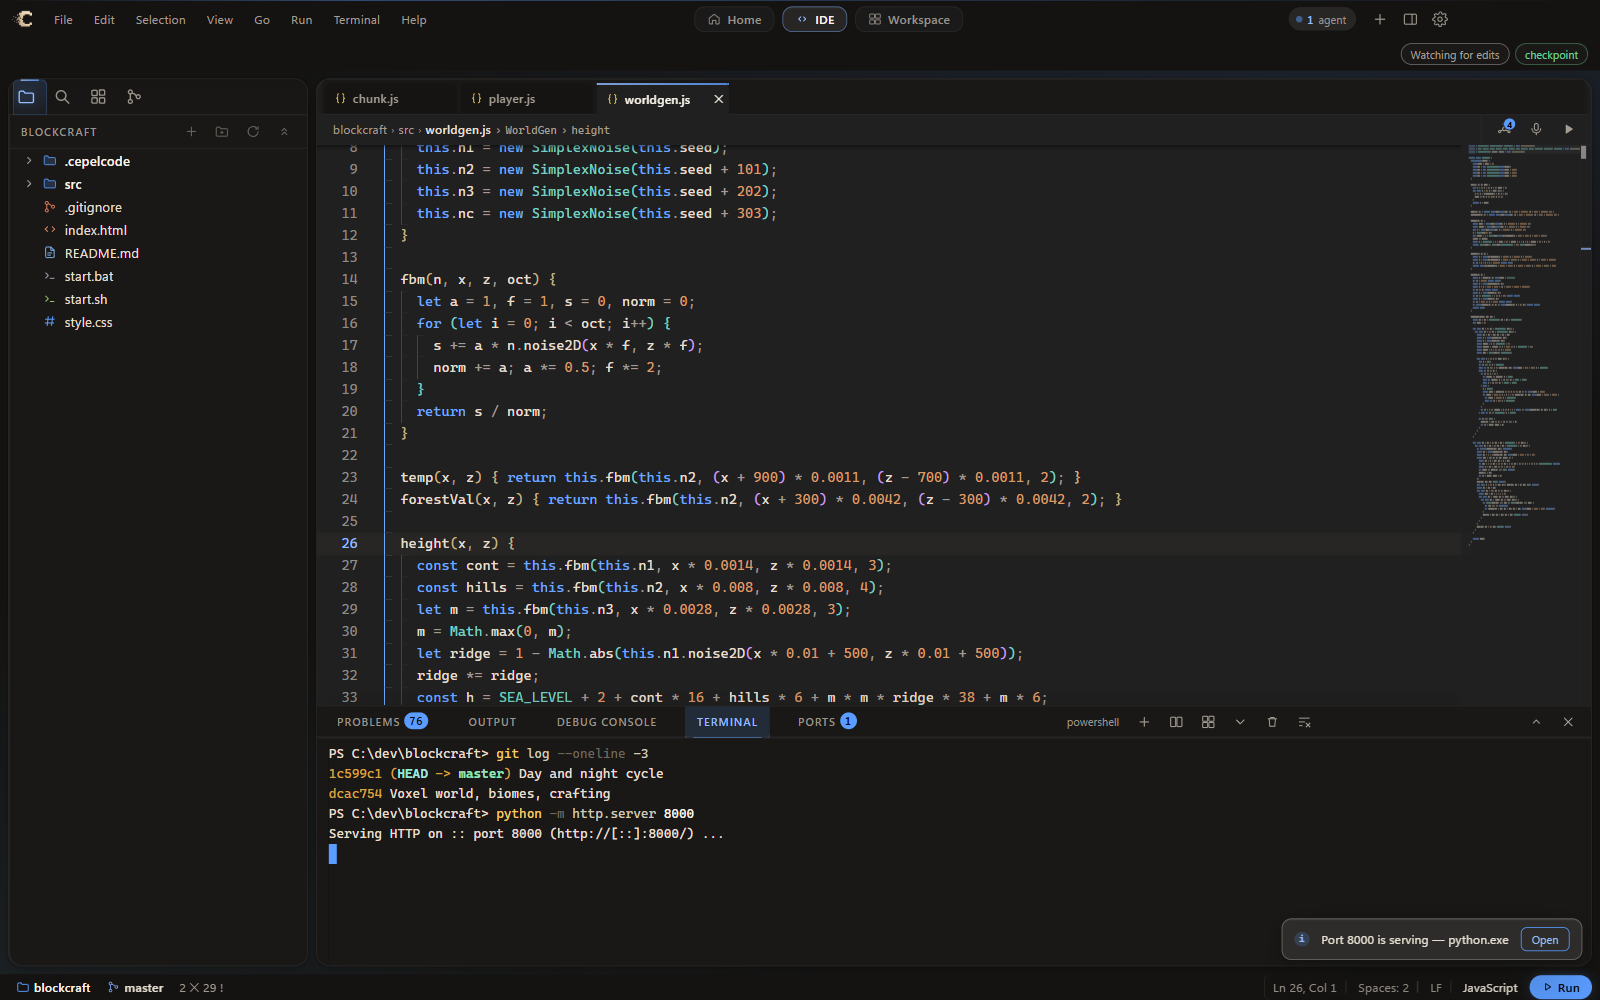Activate the microphone voice input icon
Screen dimensions: 1600x1000
pyautogui.click(x=1536, y=129)
